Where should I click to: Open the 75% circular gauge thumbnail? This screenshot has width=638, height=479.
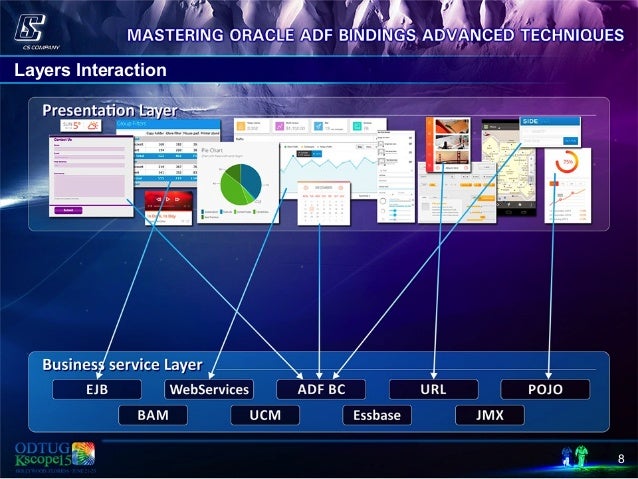pyautogui.click(x=568, y=186)
